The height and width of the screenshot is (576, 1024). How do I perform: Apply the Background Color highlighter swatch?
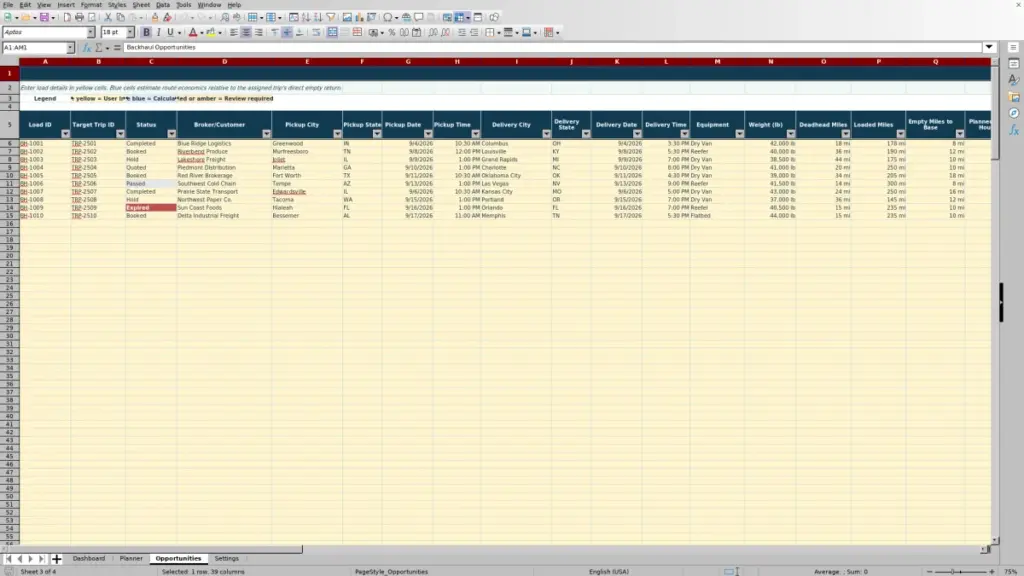point(210,33)
